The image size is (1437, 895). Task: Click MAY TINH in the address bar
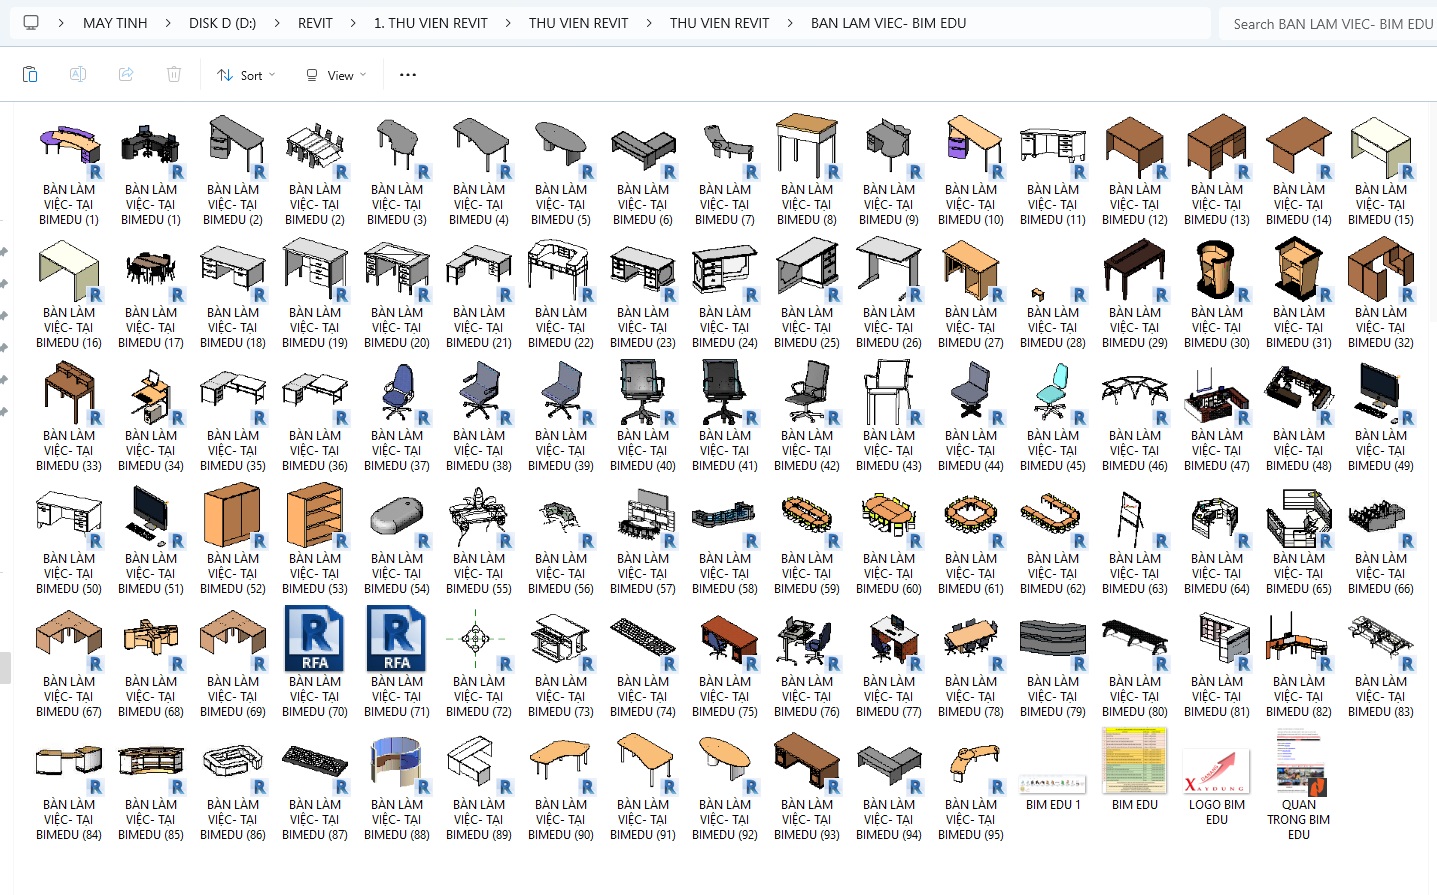tap(115, 23)
